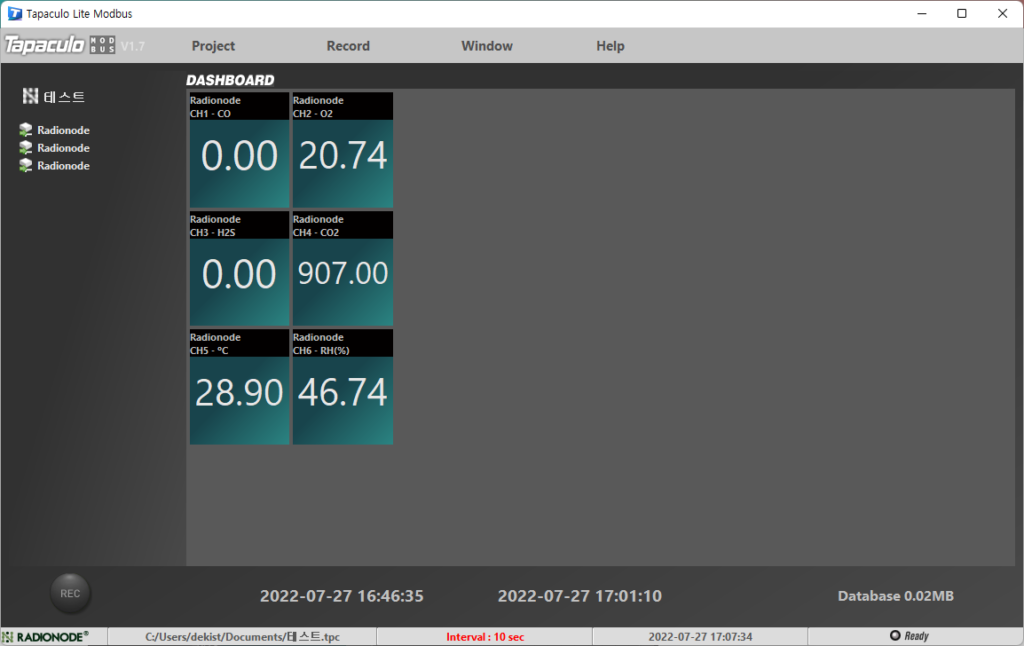1024x646 pixels.
Task: Open the CH3 - H2S dashboard tile
Action: pyautogui.click(x=239, y=268)
